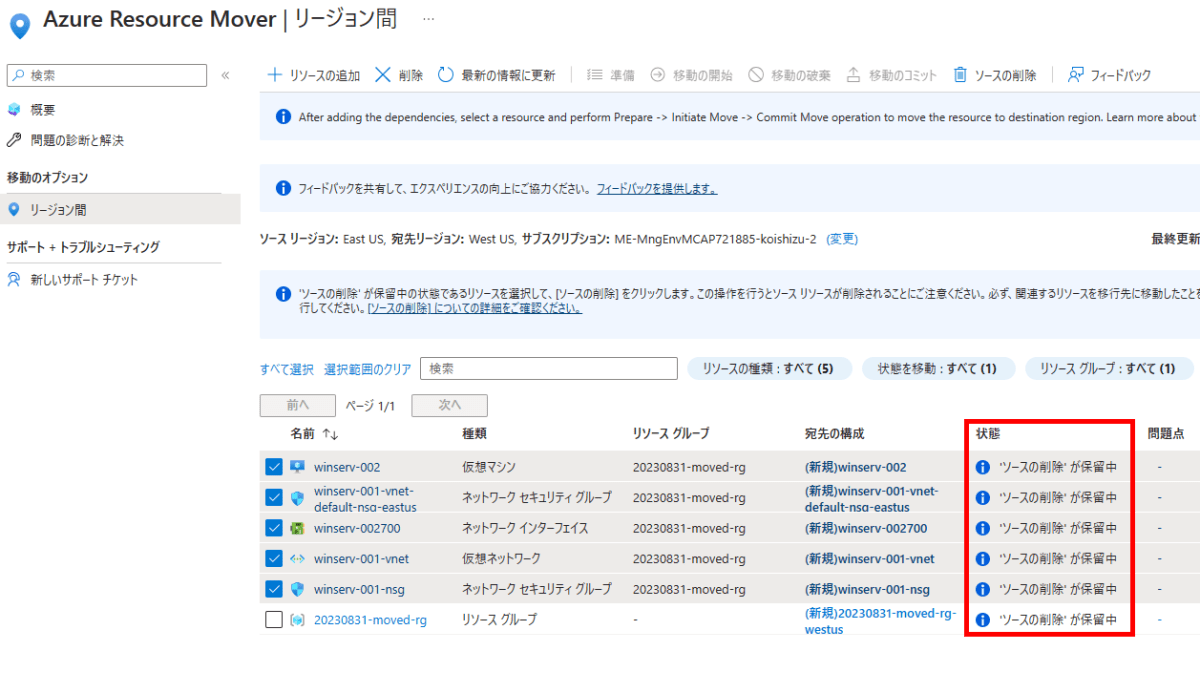Check the 20230831-moved-rg row checkbox
1200x693 pixels.
coord(274,620)
